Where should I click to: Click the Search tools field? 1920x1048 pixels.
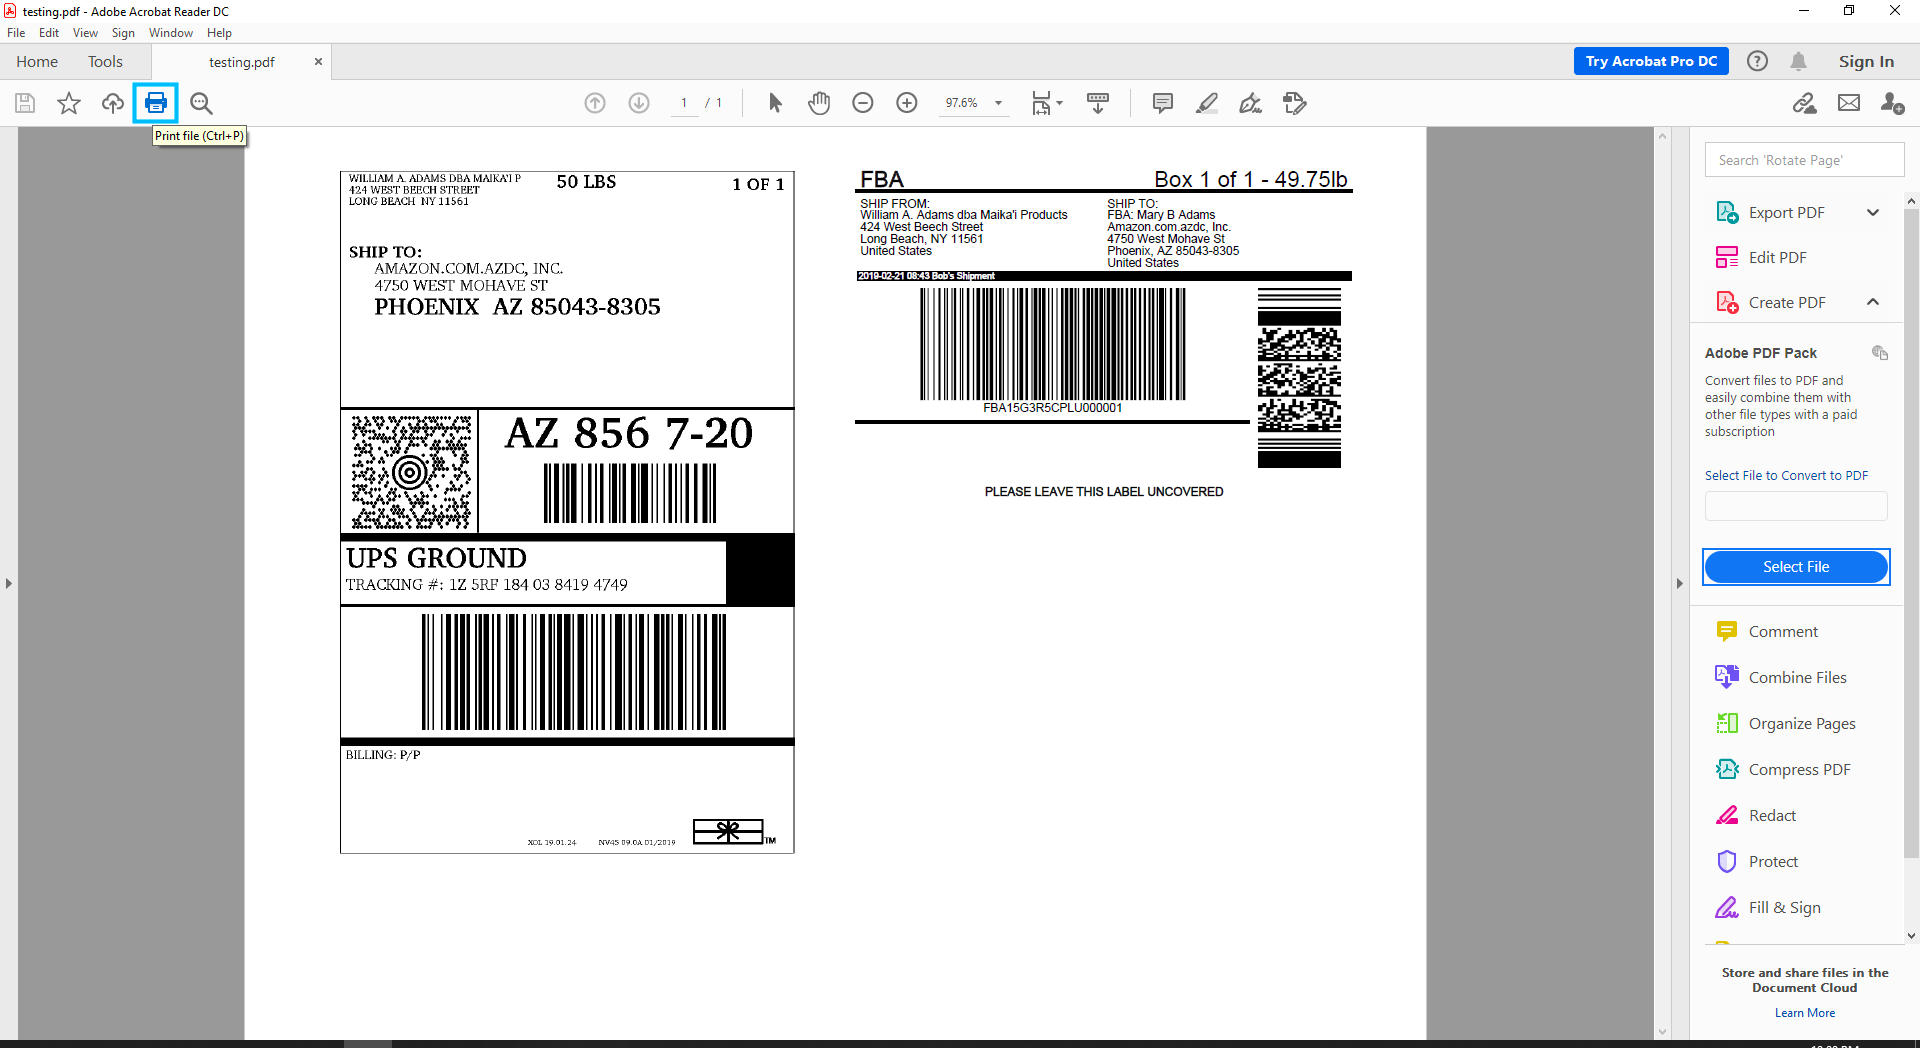tap(1804, 160)
